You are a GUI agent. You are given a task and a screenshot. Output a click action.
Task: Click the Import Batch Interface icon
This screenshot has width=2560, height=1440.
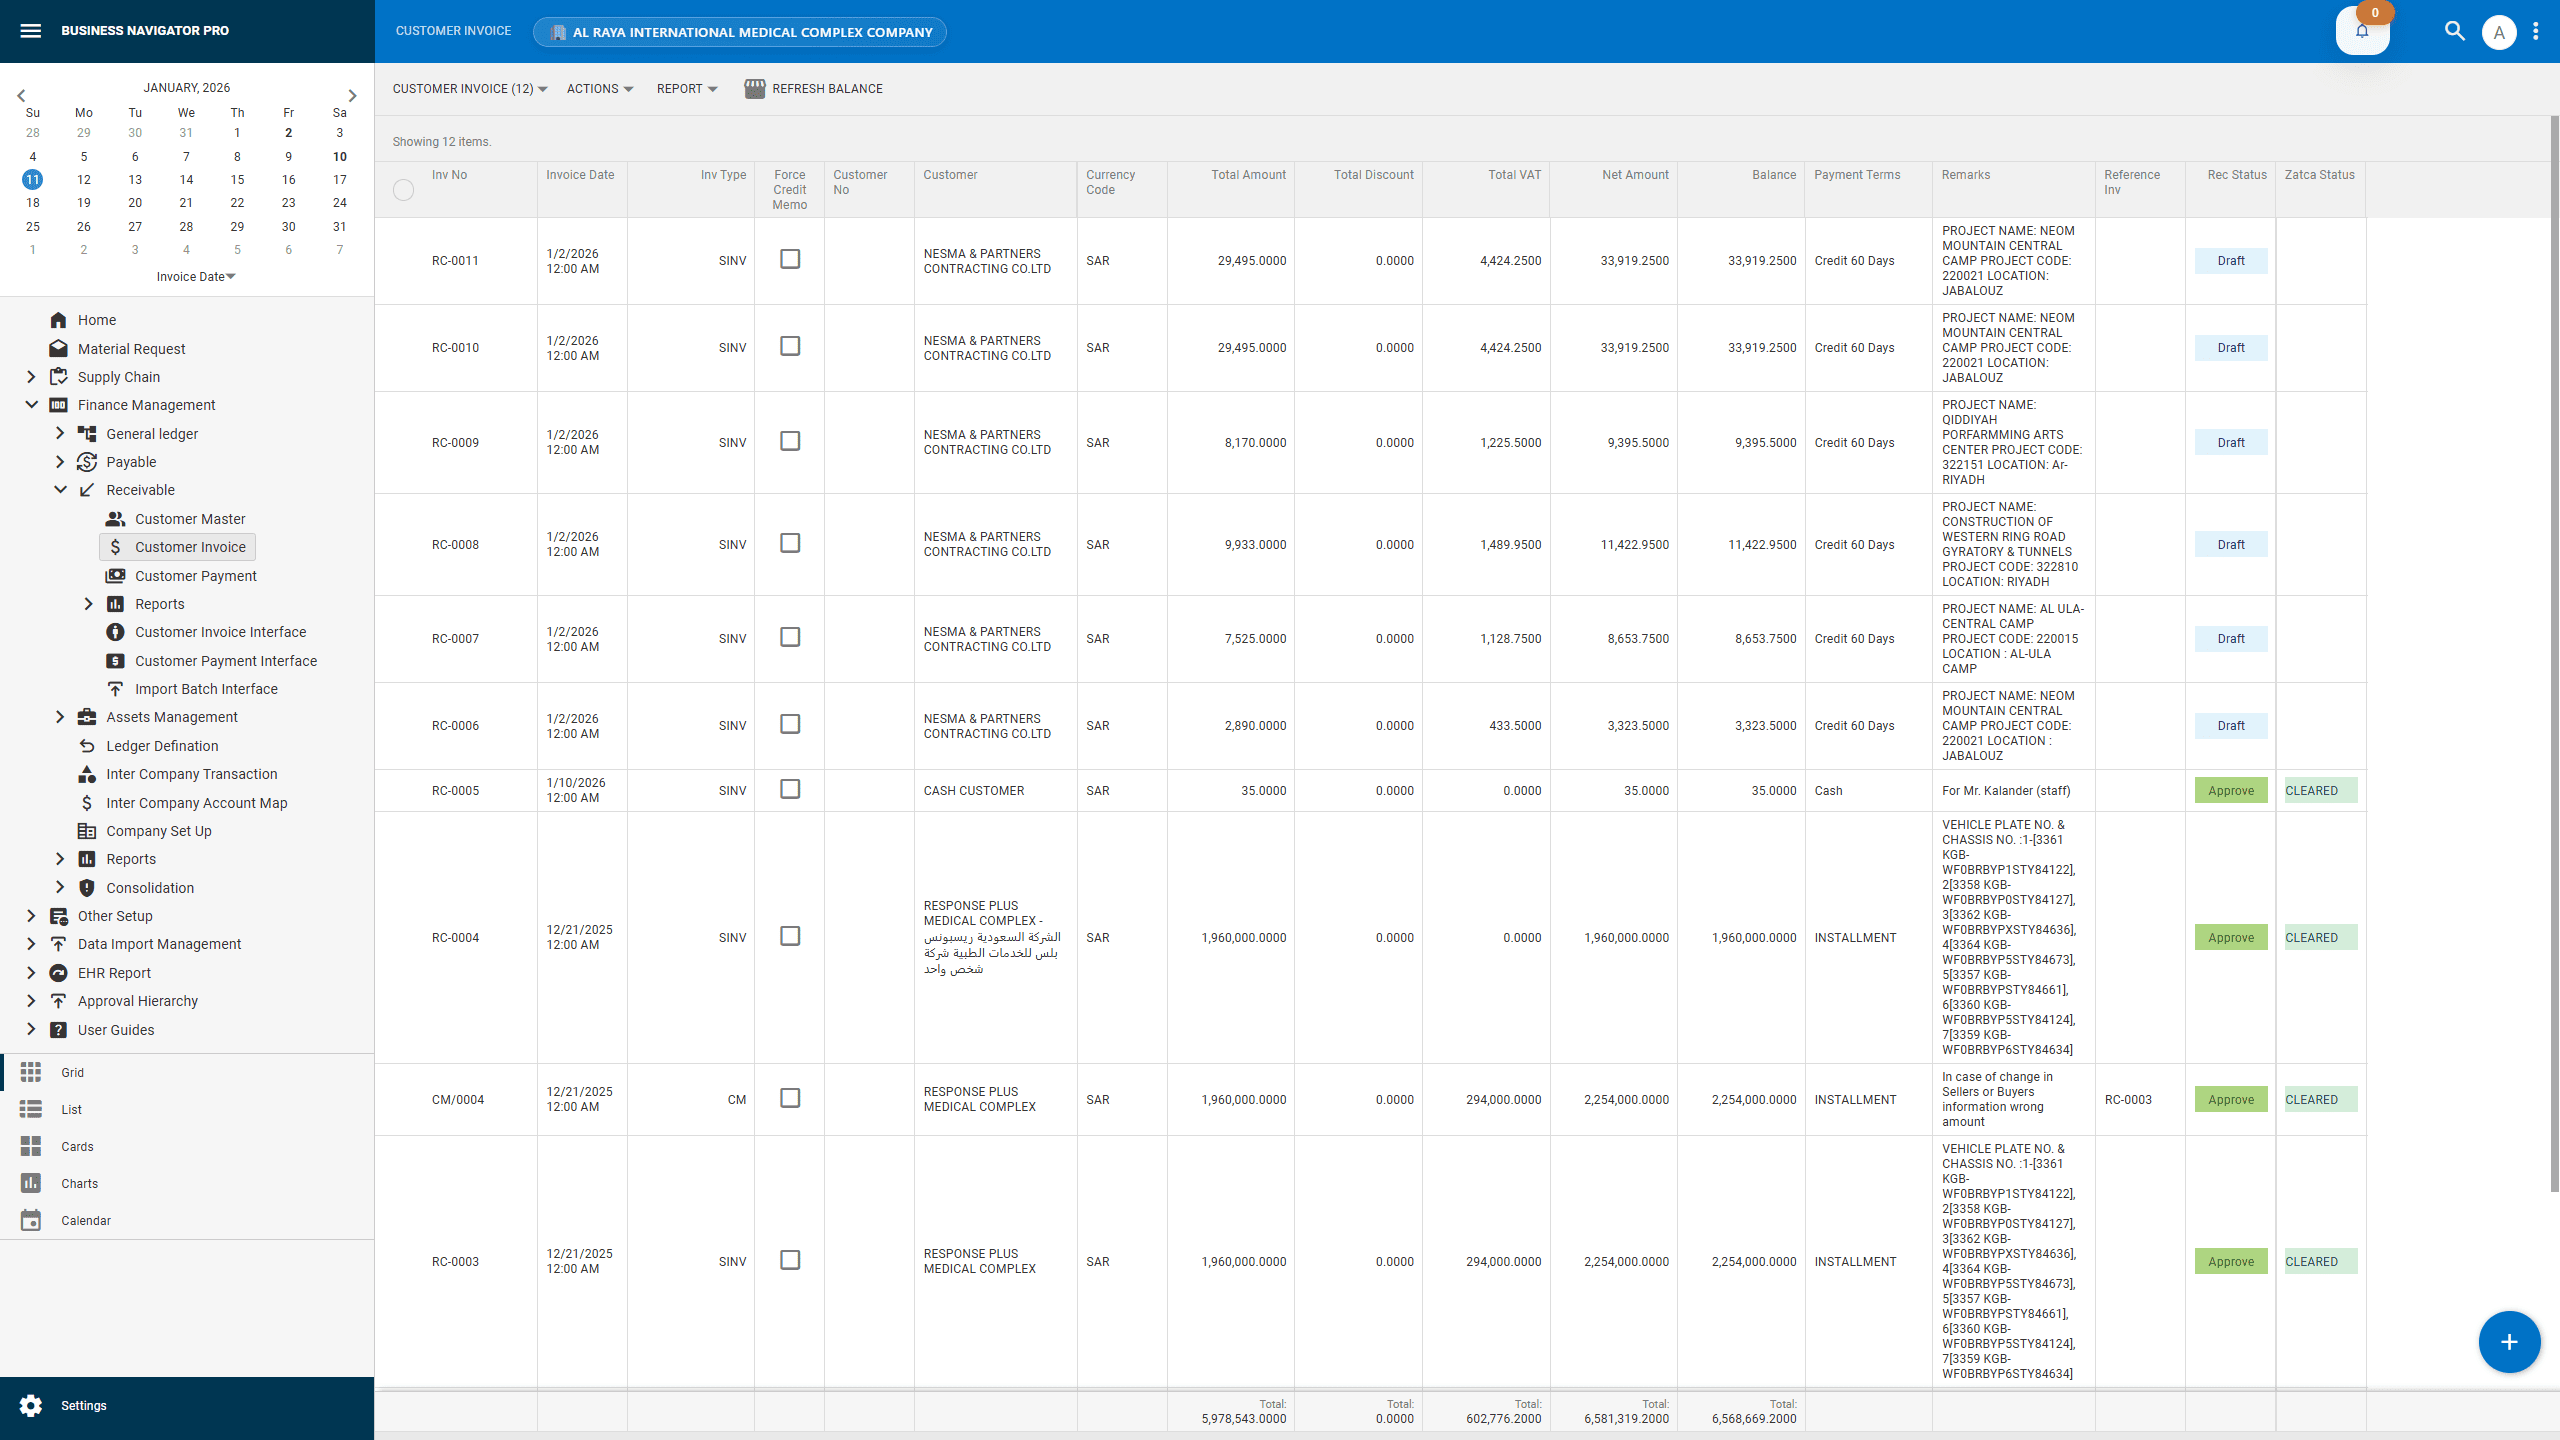tap(116, 688)
